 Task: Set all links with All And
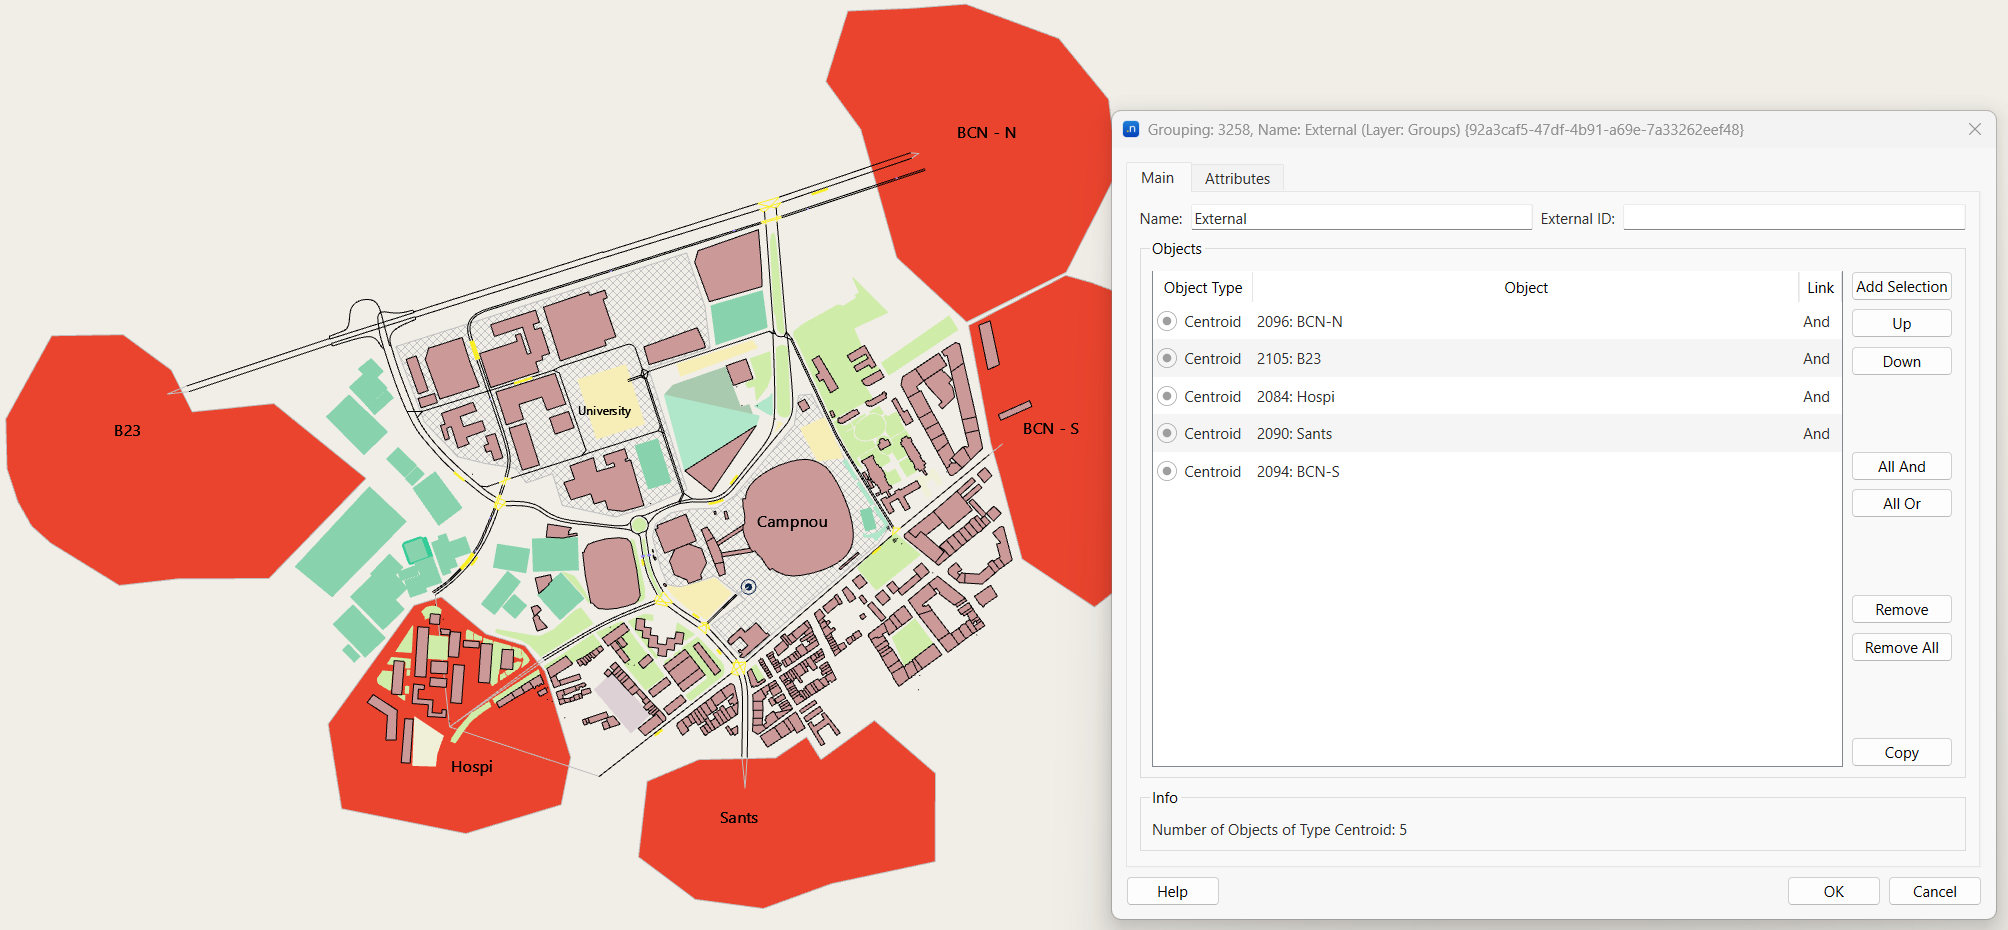point(1900,467)
